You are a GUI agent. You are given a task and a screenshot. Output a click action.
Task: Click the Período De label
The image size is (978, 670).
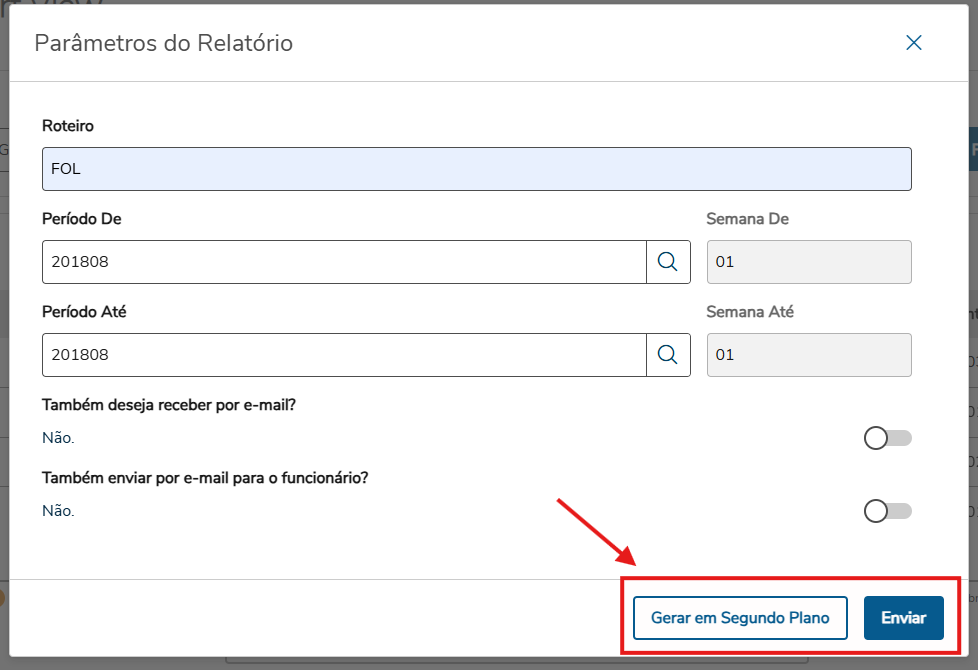pos(82,219)
